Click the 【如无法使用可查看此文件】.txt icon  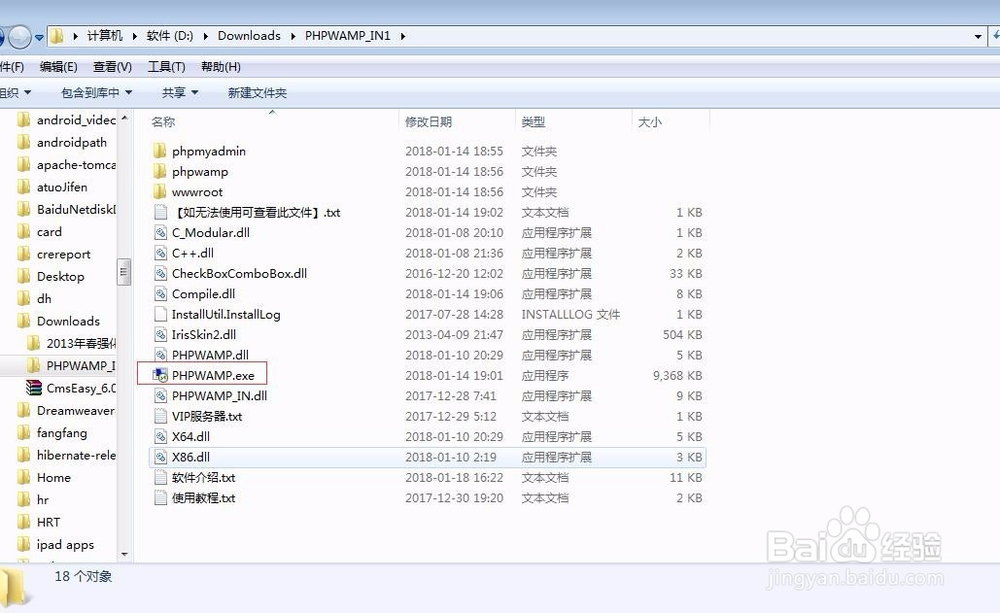tap(161, 212)
